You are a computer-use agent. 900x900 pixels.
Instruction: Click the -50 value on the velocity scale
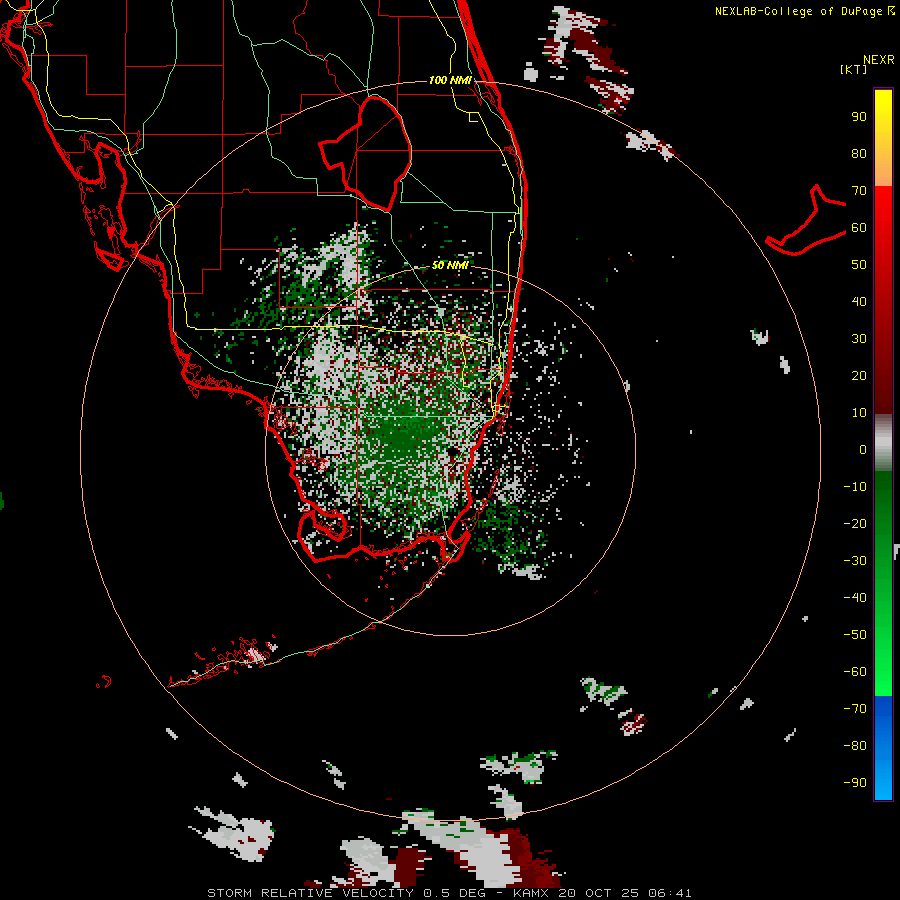click(x=855, y=635)
